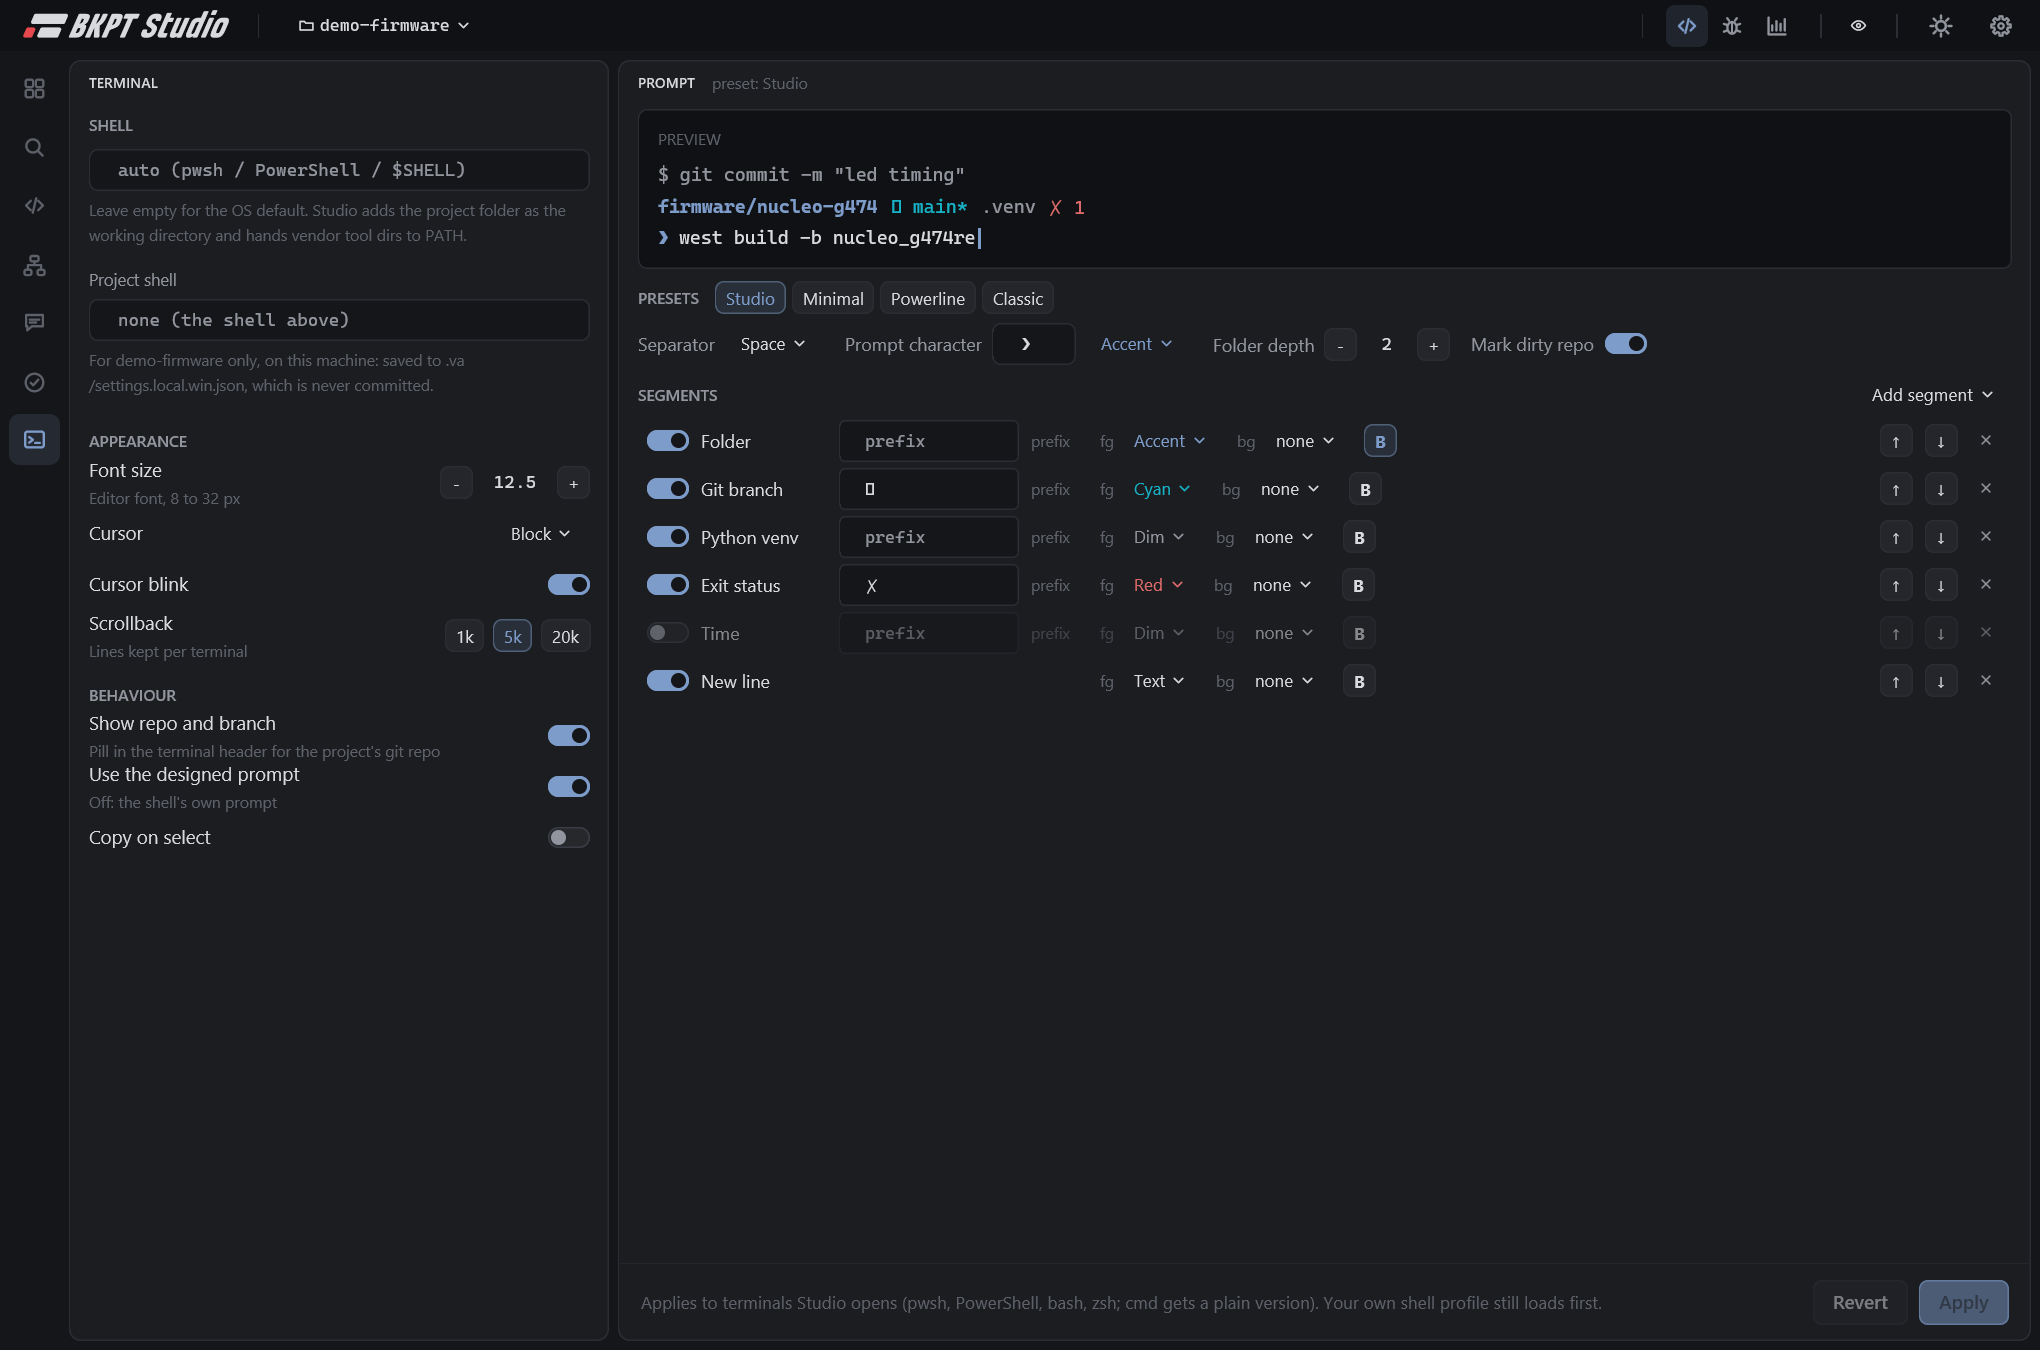Enable the Time segment toggle
The image size is (2040, 1350).
(x=668, y=633)
